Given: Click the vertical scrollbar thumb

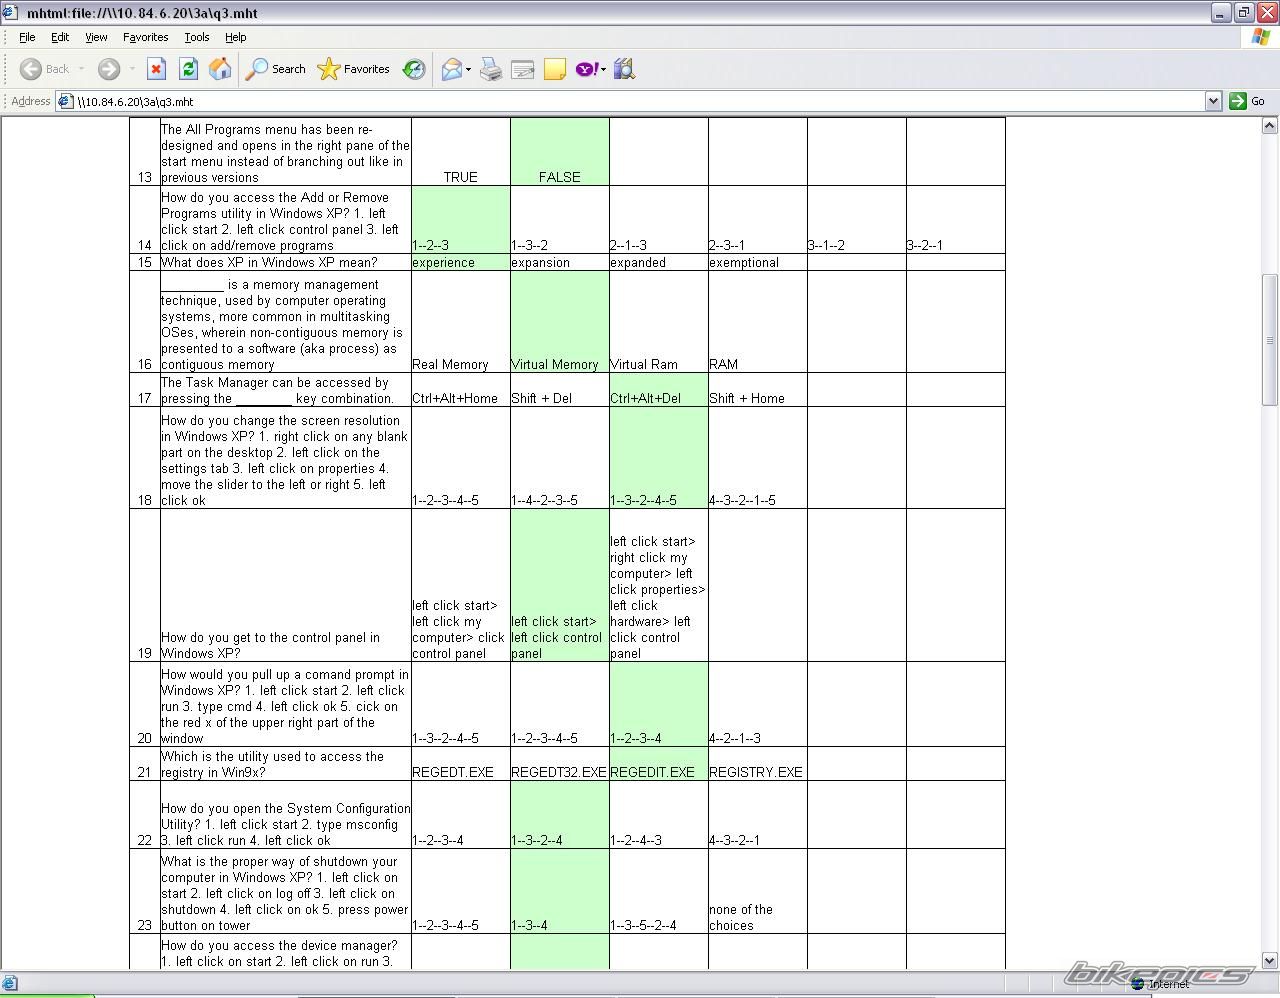Looking at the screenshot, I should click(x=1270, y=340).
